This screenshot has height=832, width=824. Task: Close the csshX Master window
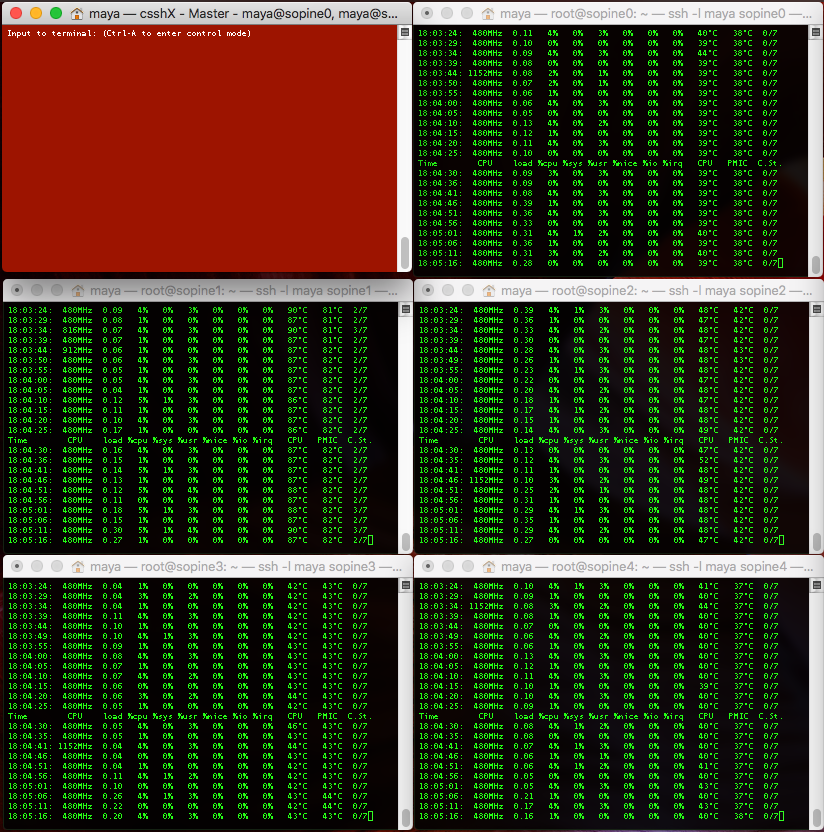(15, 14)
